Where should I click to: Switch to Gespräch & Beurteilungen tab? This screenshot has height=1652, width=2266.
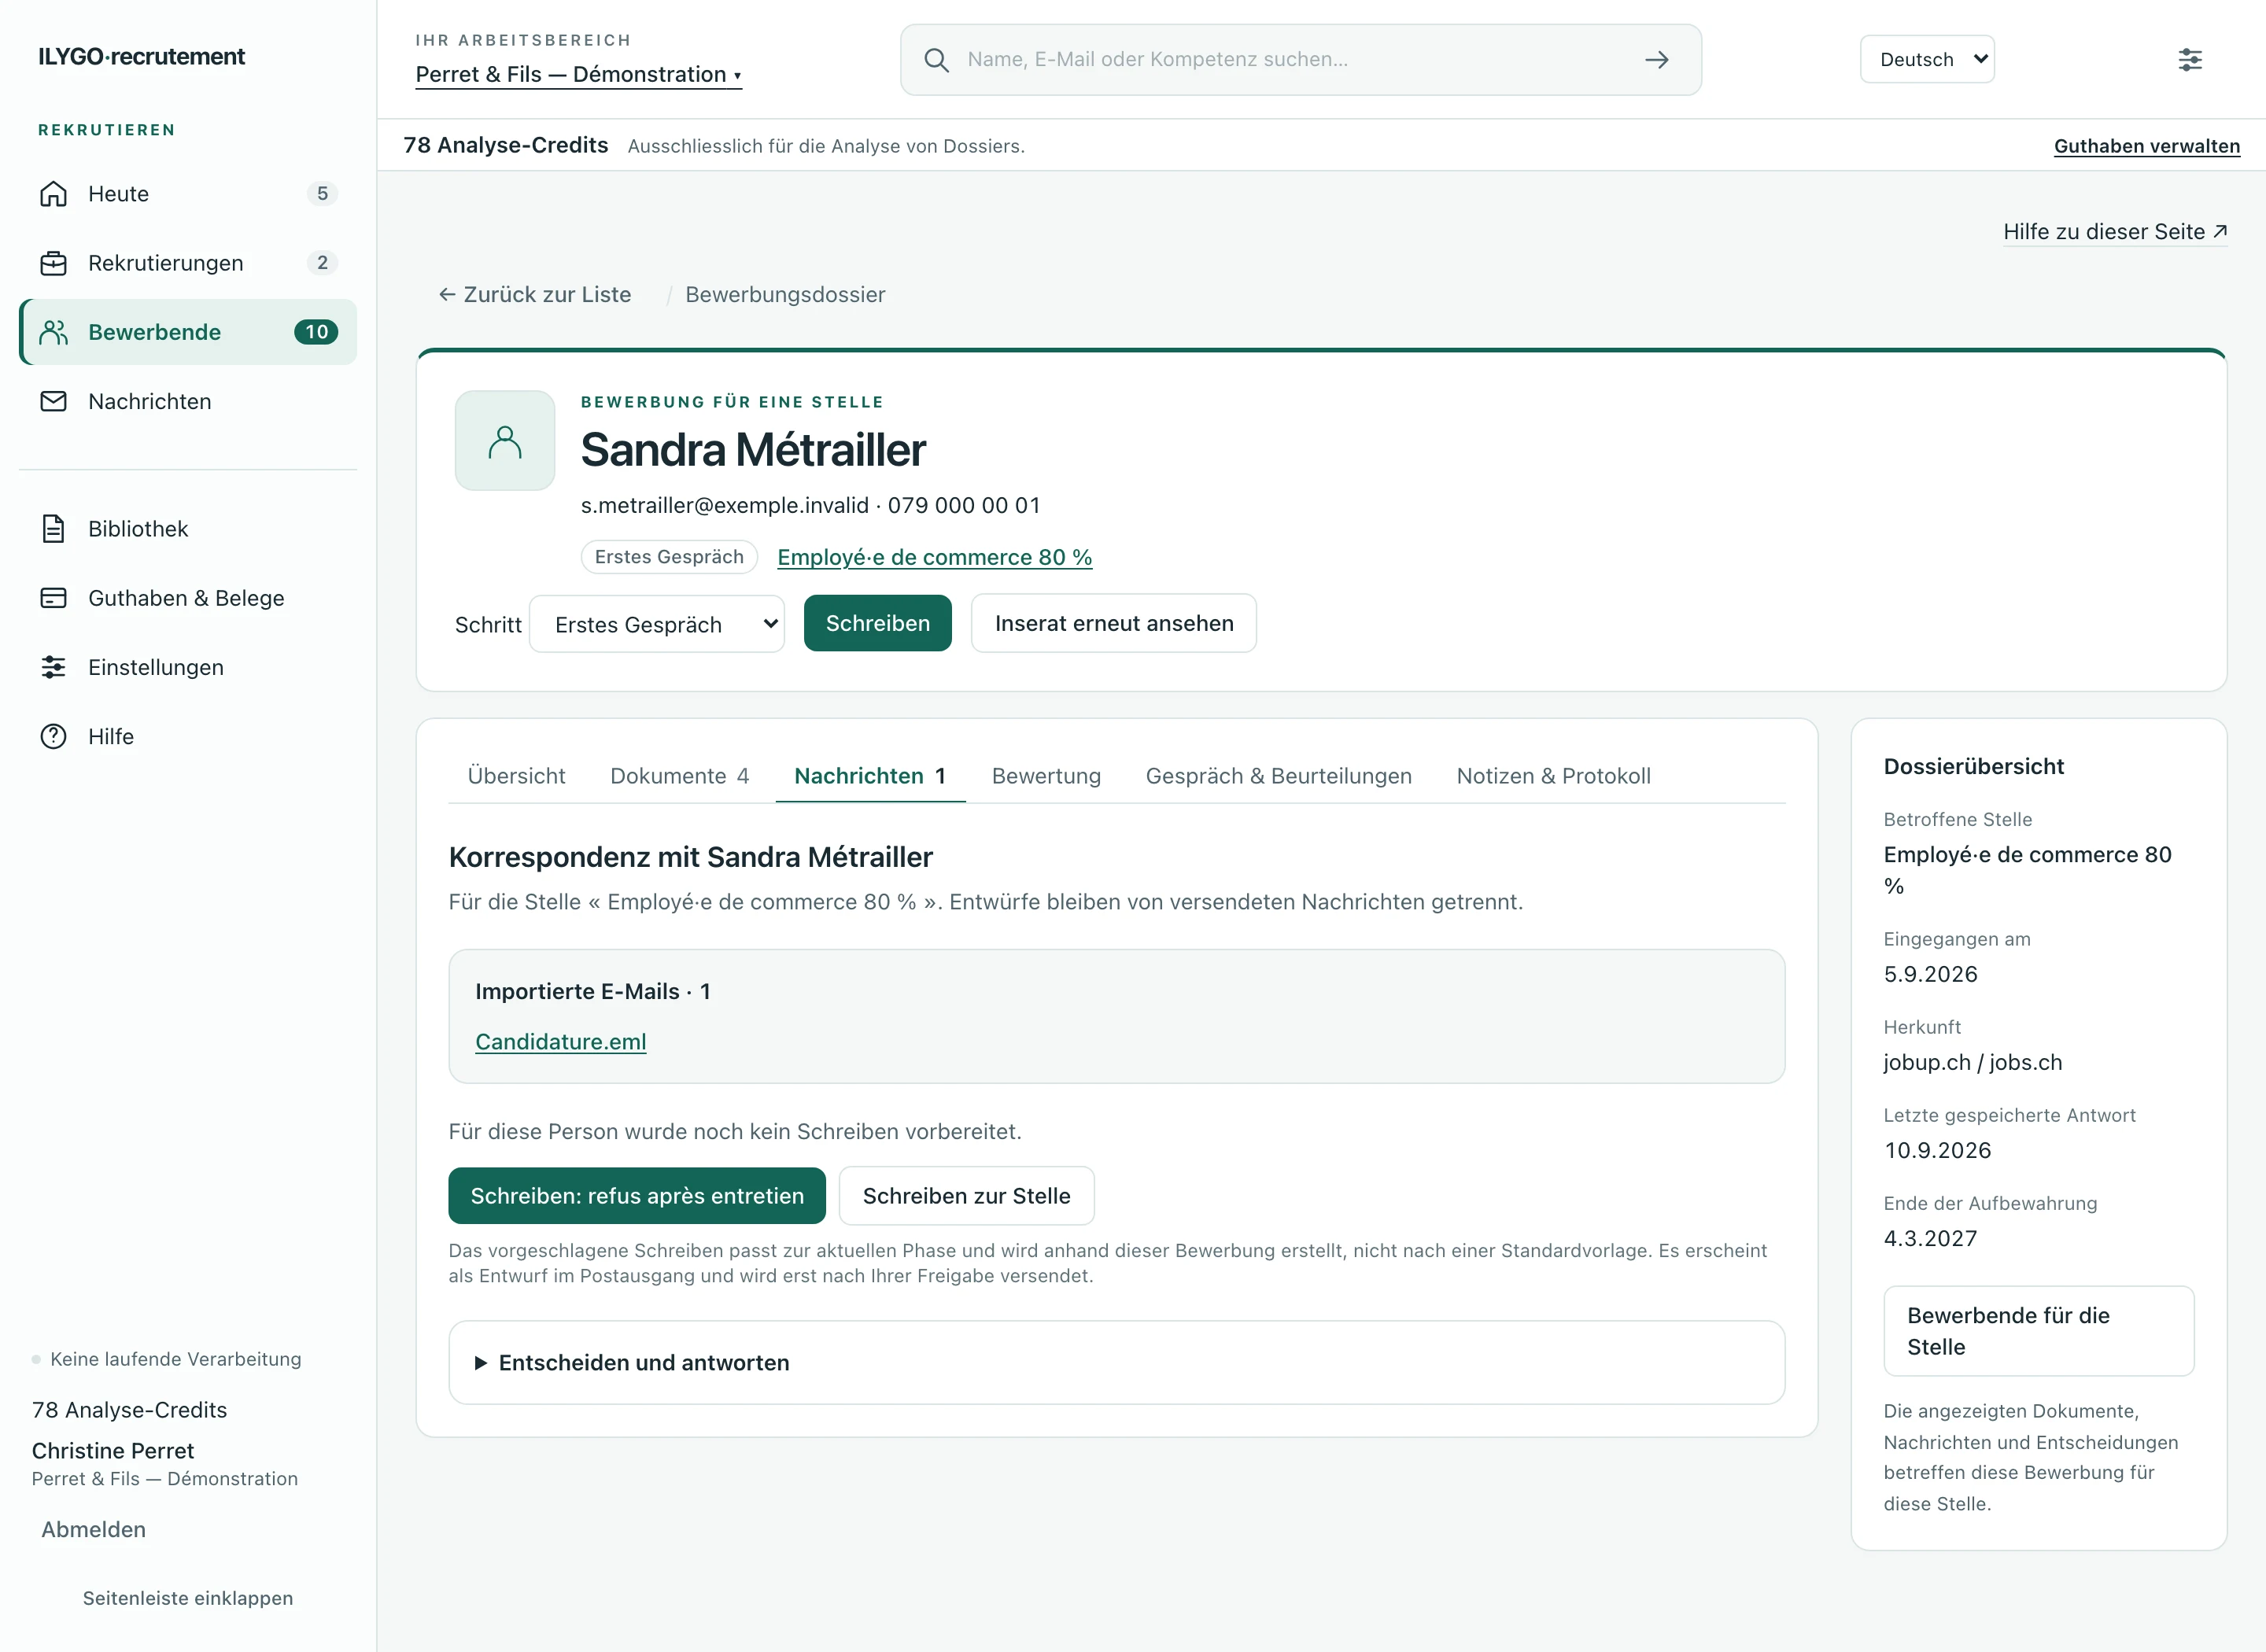click(x=1278, y=776)
